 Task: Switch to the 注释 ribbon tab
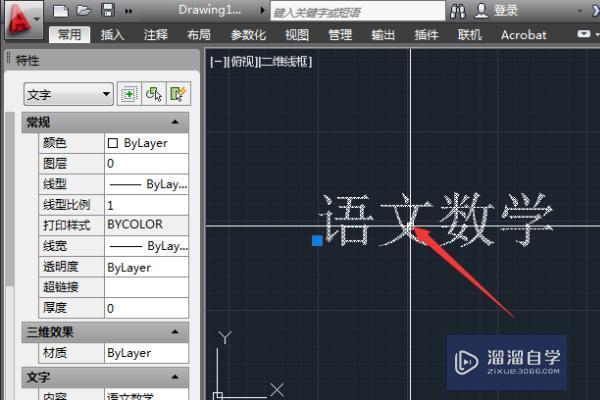(156, 35)
